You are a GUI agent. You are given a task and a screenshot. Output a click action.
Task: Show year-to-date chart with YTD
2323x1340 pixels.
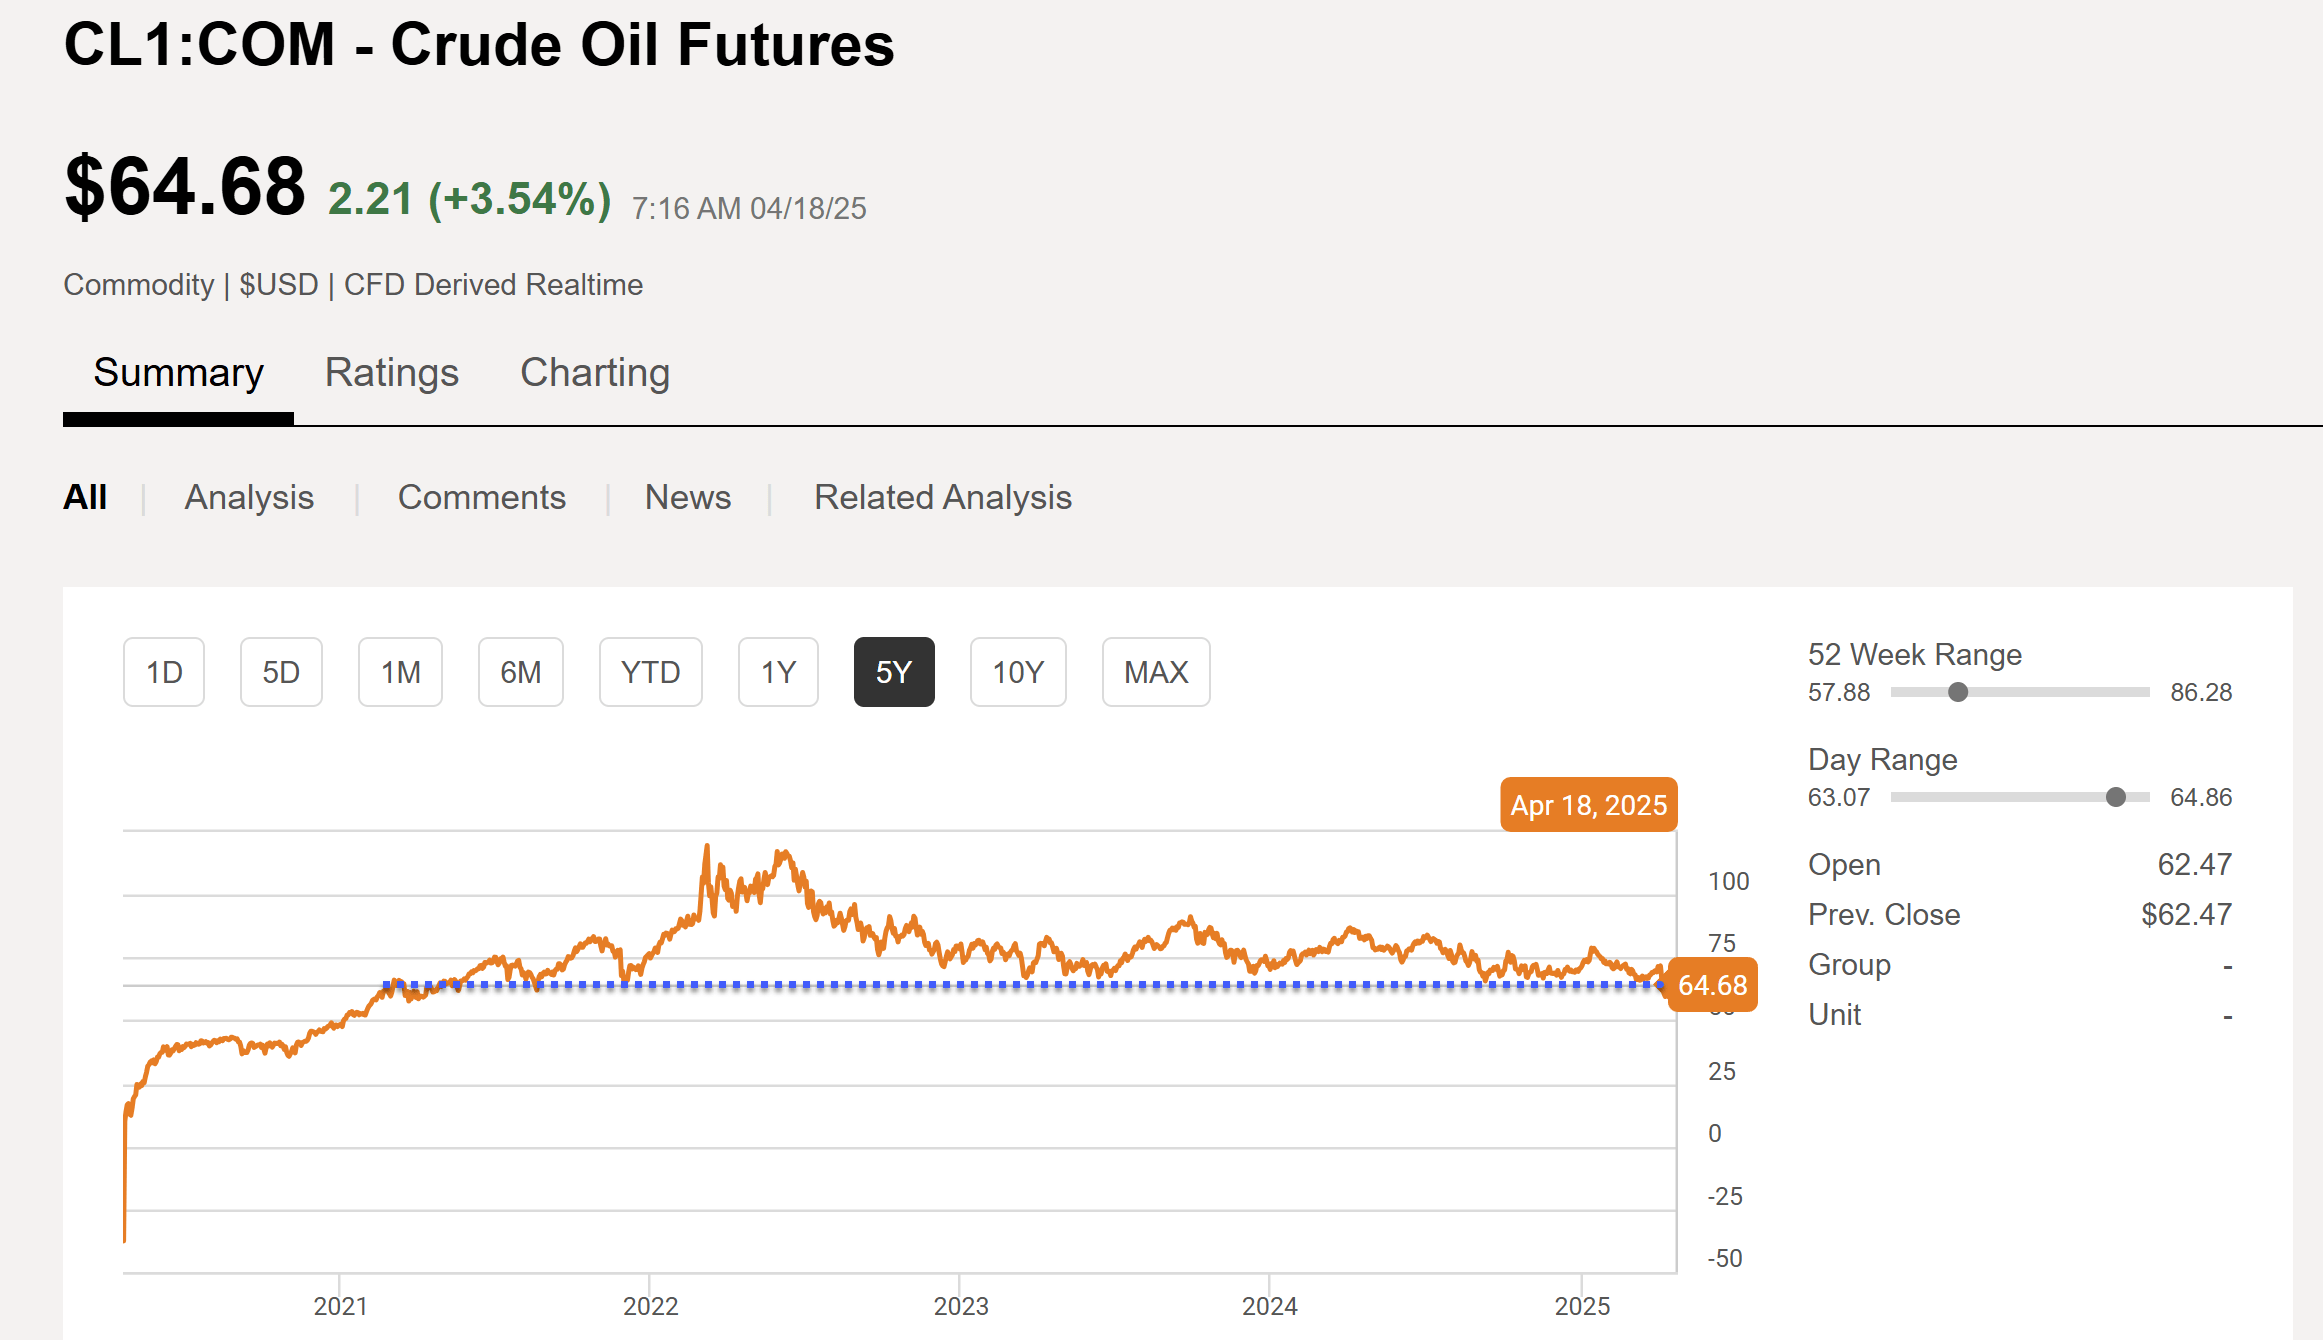pos(650,672)
